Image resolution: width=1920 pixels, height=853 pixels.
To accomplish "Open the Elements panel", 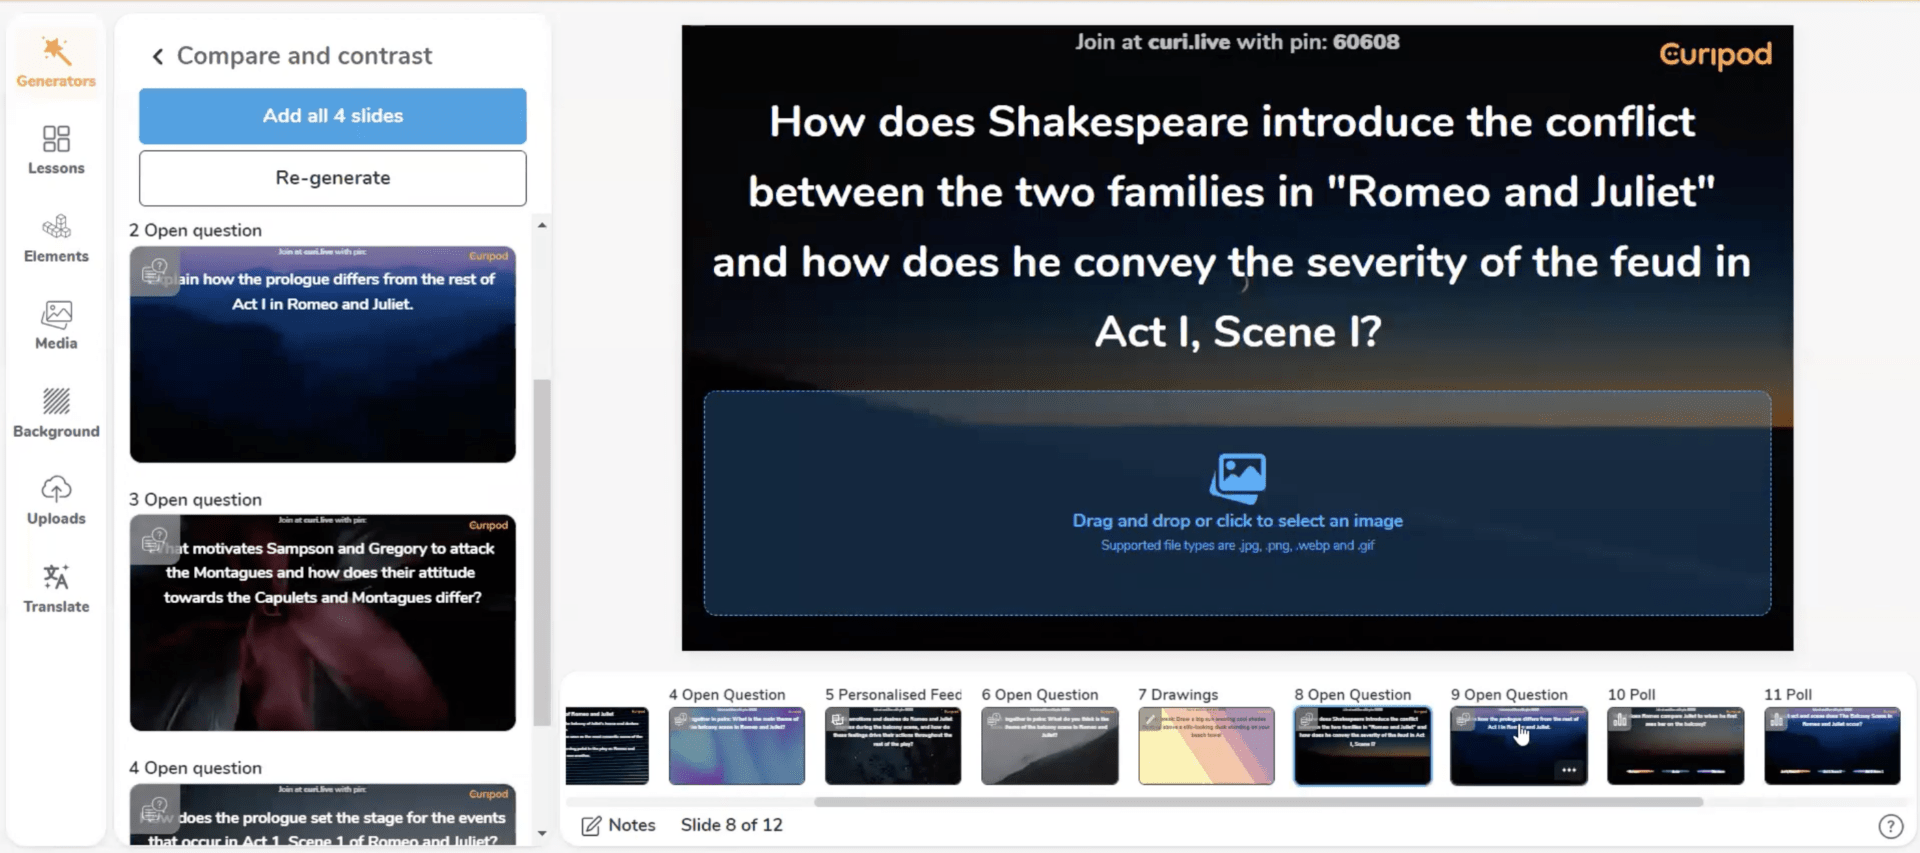I will click(x=56, y=238).
